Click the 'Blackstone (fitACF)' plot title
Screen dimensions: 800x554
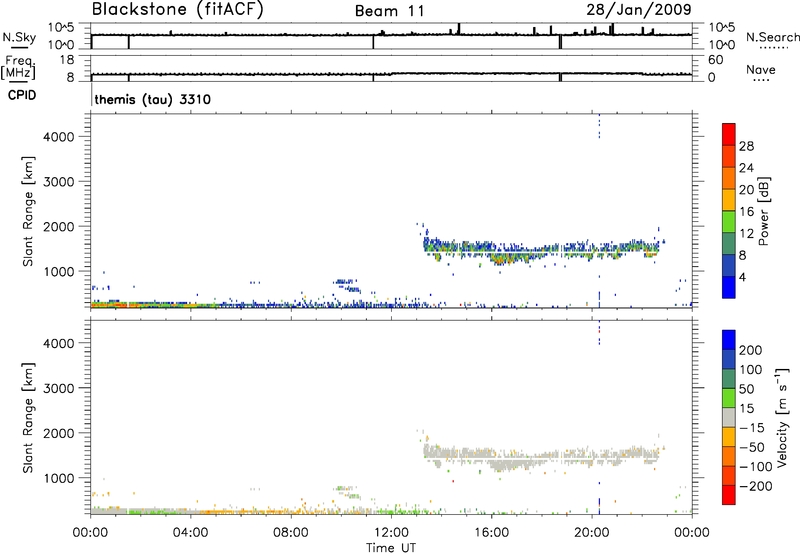pos(177,9)
